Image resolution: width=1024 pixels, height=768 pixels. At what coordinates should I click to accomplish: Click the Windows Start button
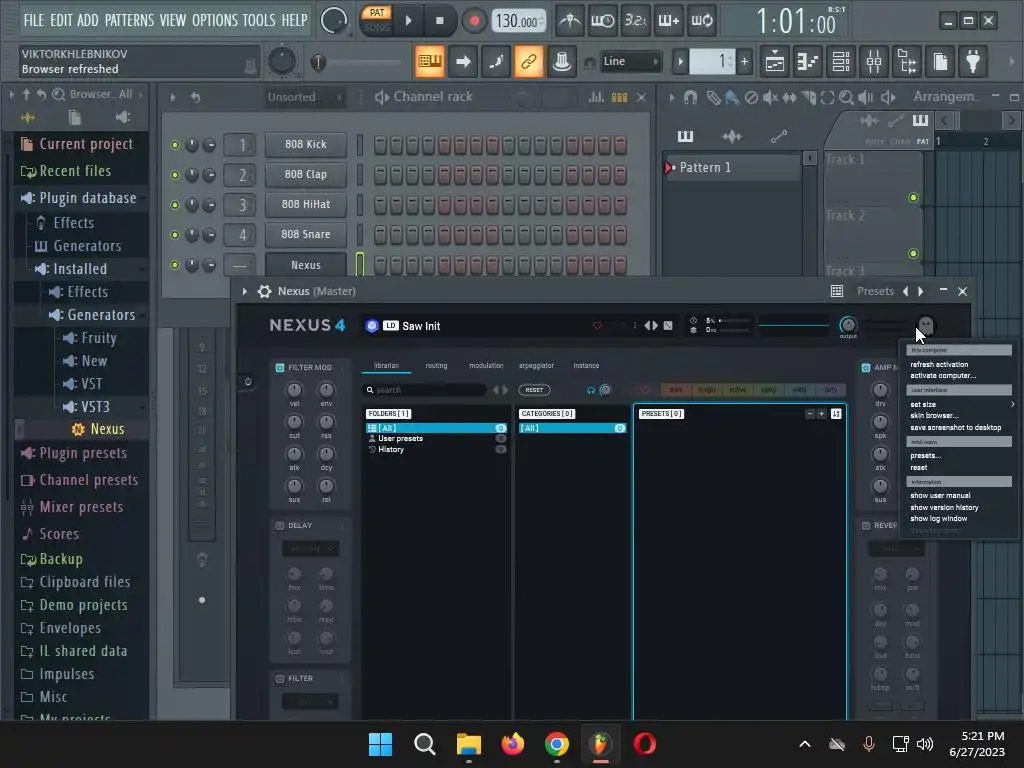(x=380, y=744)
